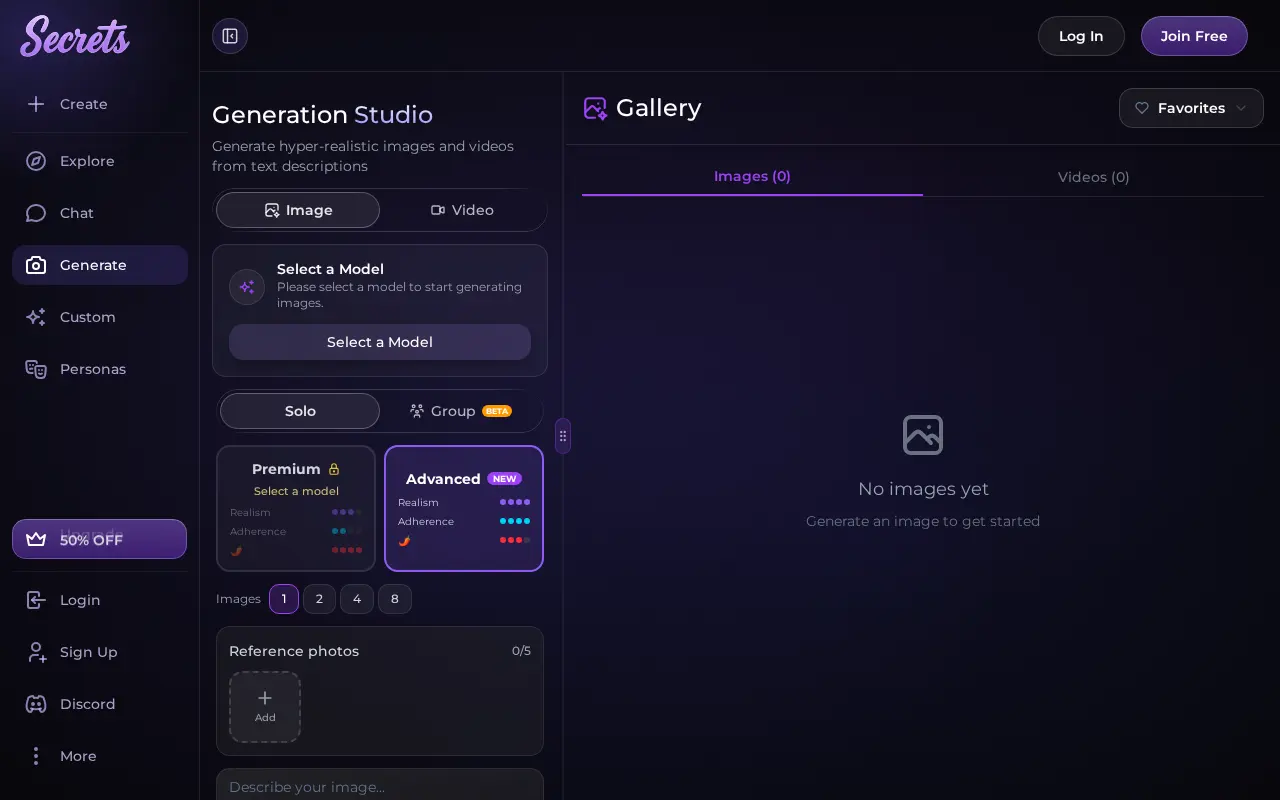The width and height of the screenshot is (1280, 800).
Task: Select Generate in the sidebar
Action: [x=100, y=265]
